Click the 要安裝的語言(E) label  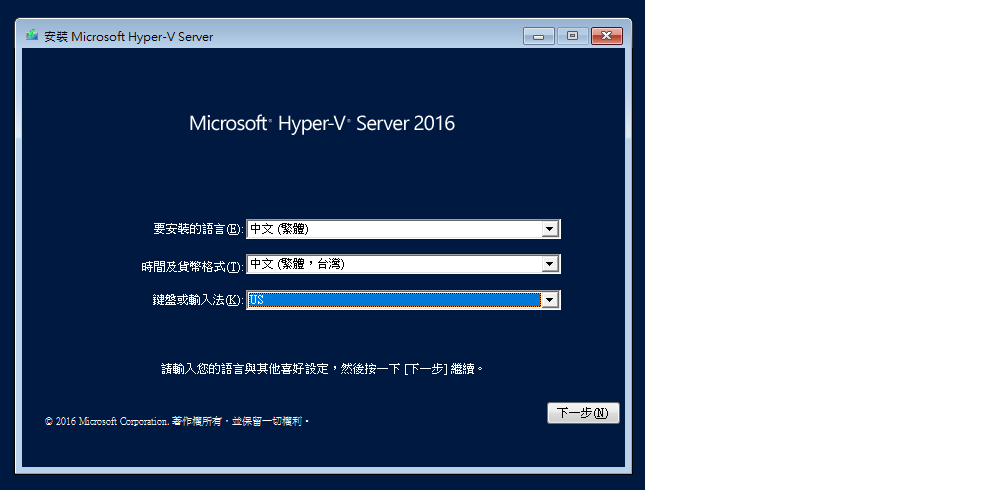click(x=198, y=229)
